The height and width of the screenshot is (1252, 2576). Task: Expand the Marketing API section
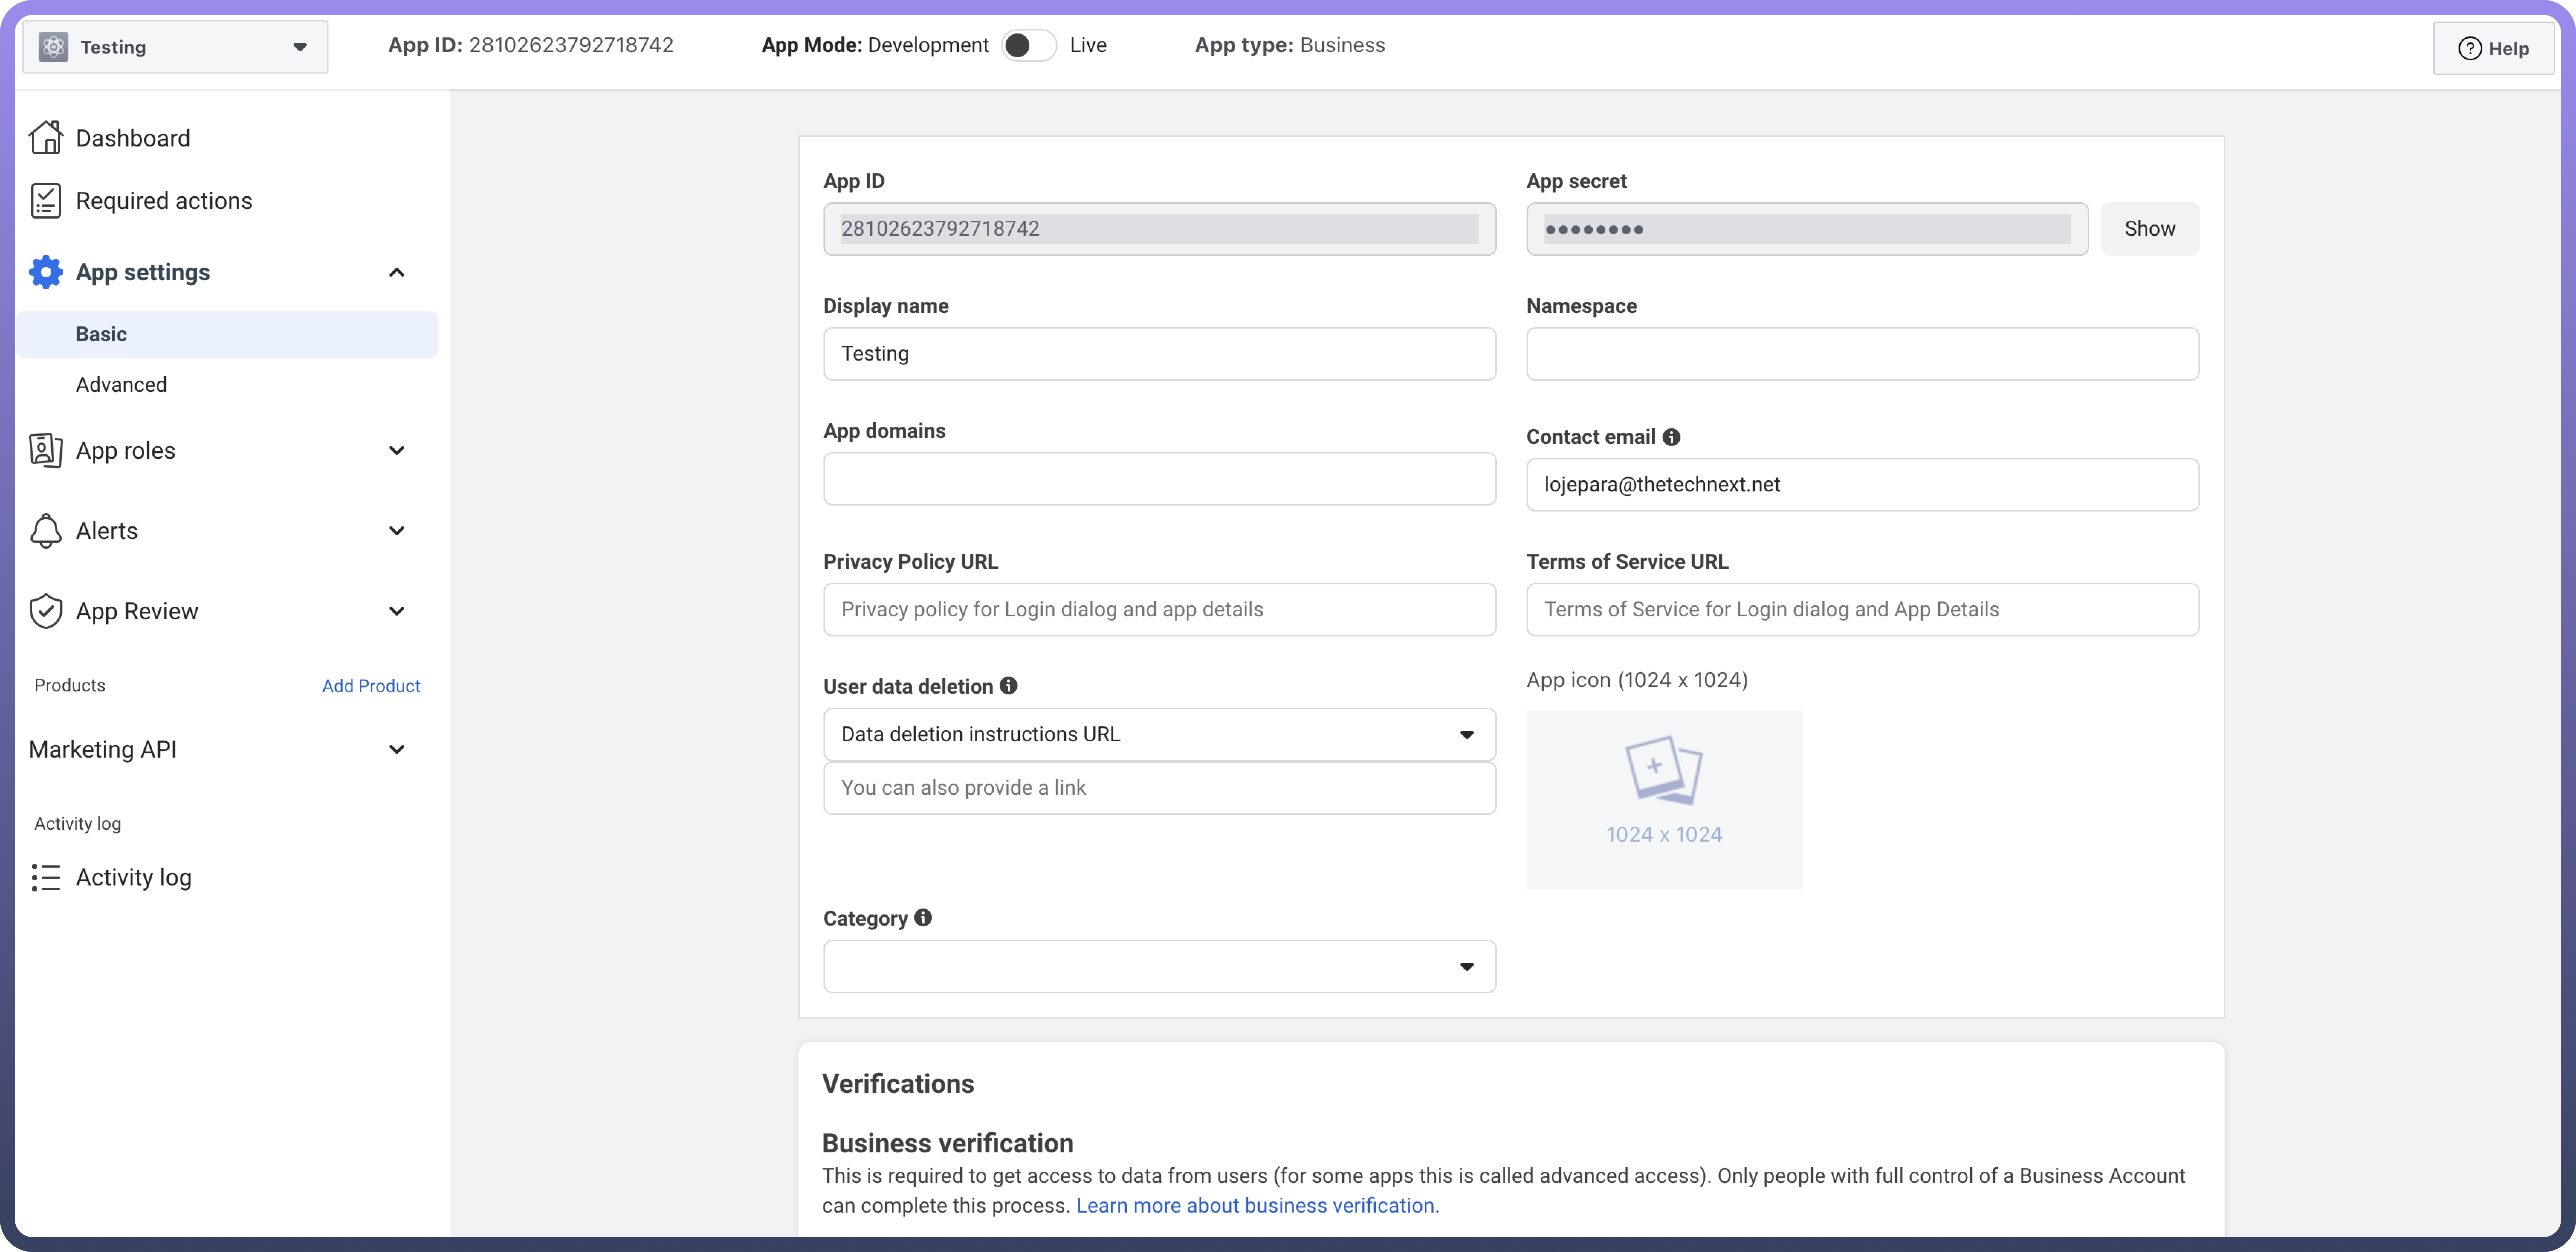tap(396, 749)
